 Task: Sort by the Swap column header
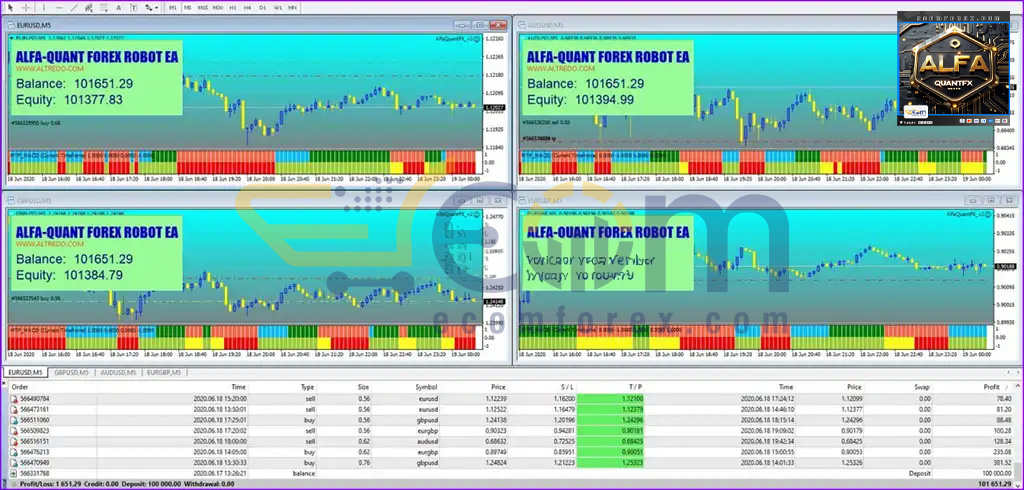click(x=922, y=387)
